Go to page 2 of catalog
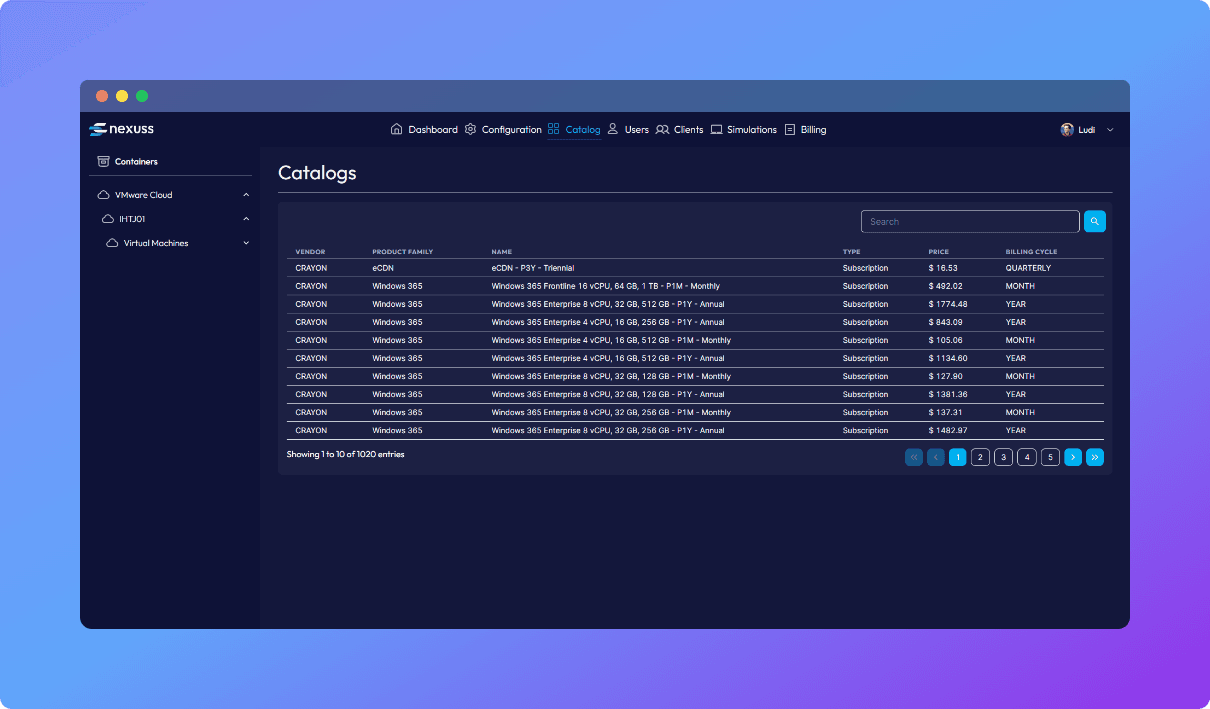The height and width of the screenshot is (709, 1210). (x=980, y=457)
